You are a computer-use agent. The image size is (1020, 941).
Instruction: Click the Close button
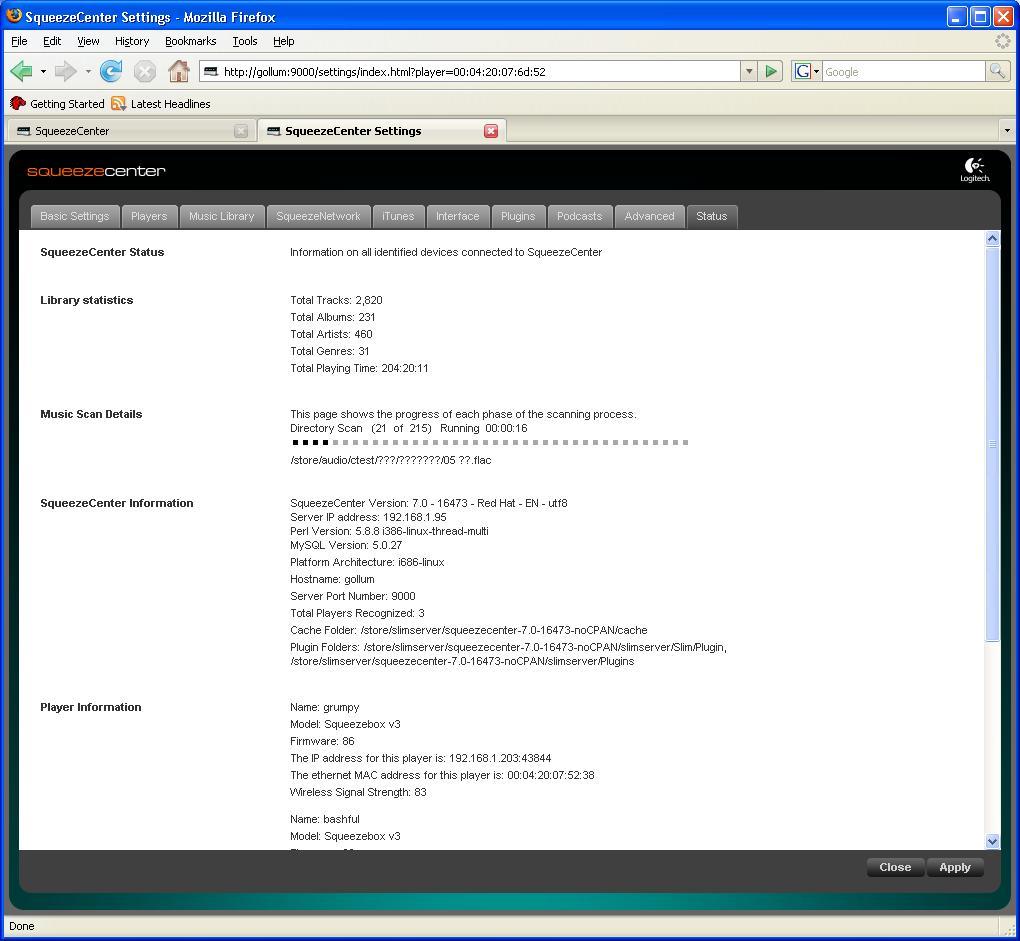point(895,867)
